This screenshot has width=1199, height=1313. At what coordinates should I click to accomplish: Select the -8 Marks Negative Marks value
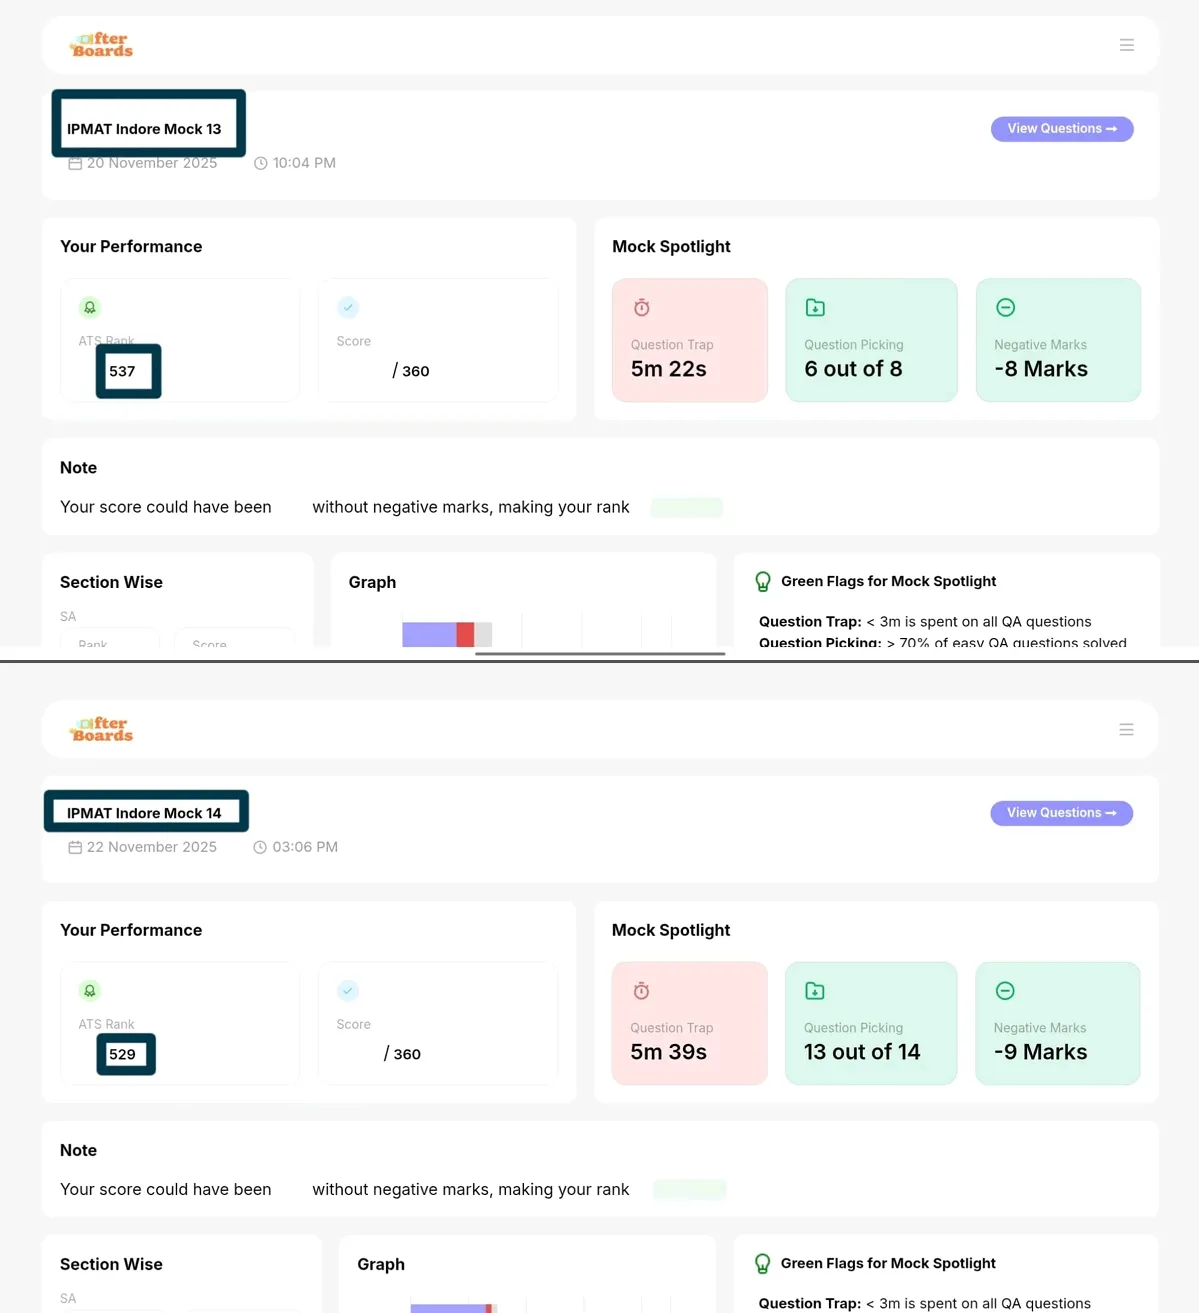click(x=1041, y=369)
